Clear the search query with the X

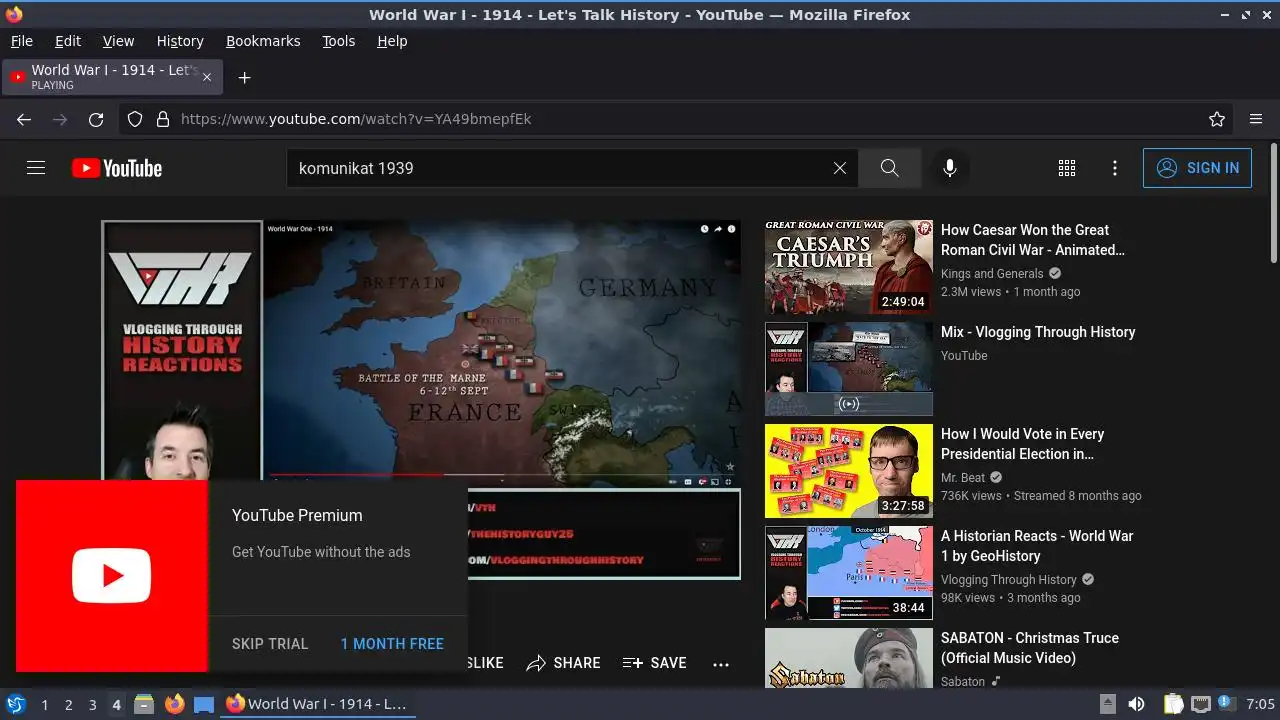point(840,168)
